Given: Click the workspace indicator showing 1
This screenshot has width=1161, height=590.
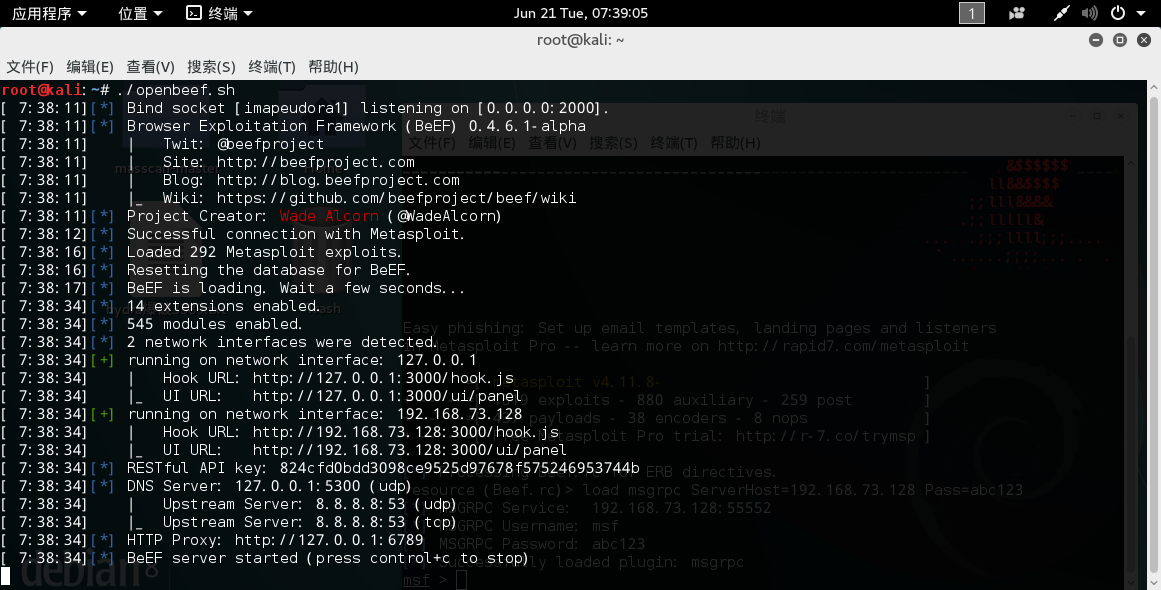Looking at the screenshot, I should tap(971, 13).
